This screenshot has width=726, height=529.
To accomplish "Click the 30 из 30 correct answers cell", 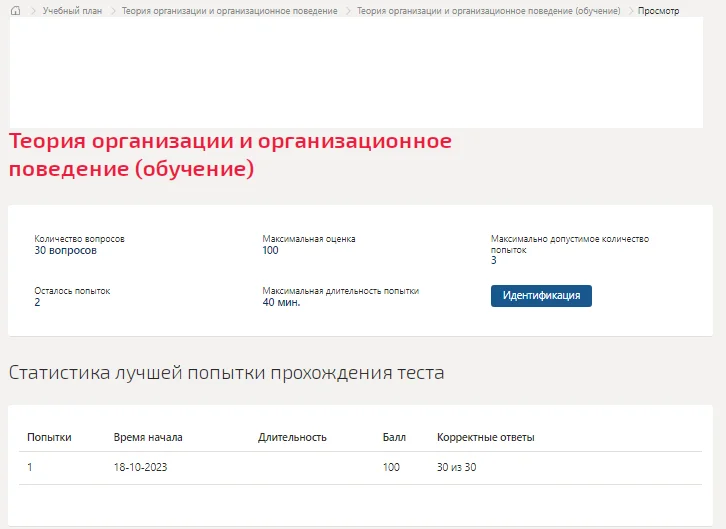I will [457, 467].
